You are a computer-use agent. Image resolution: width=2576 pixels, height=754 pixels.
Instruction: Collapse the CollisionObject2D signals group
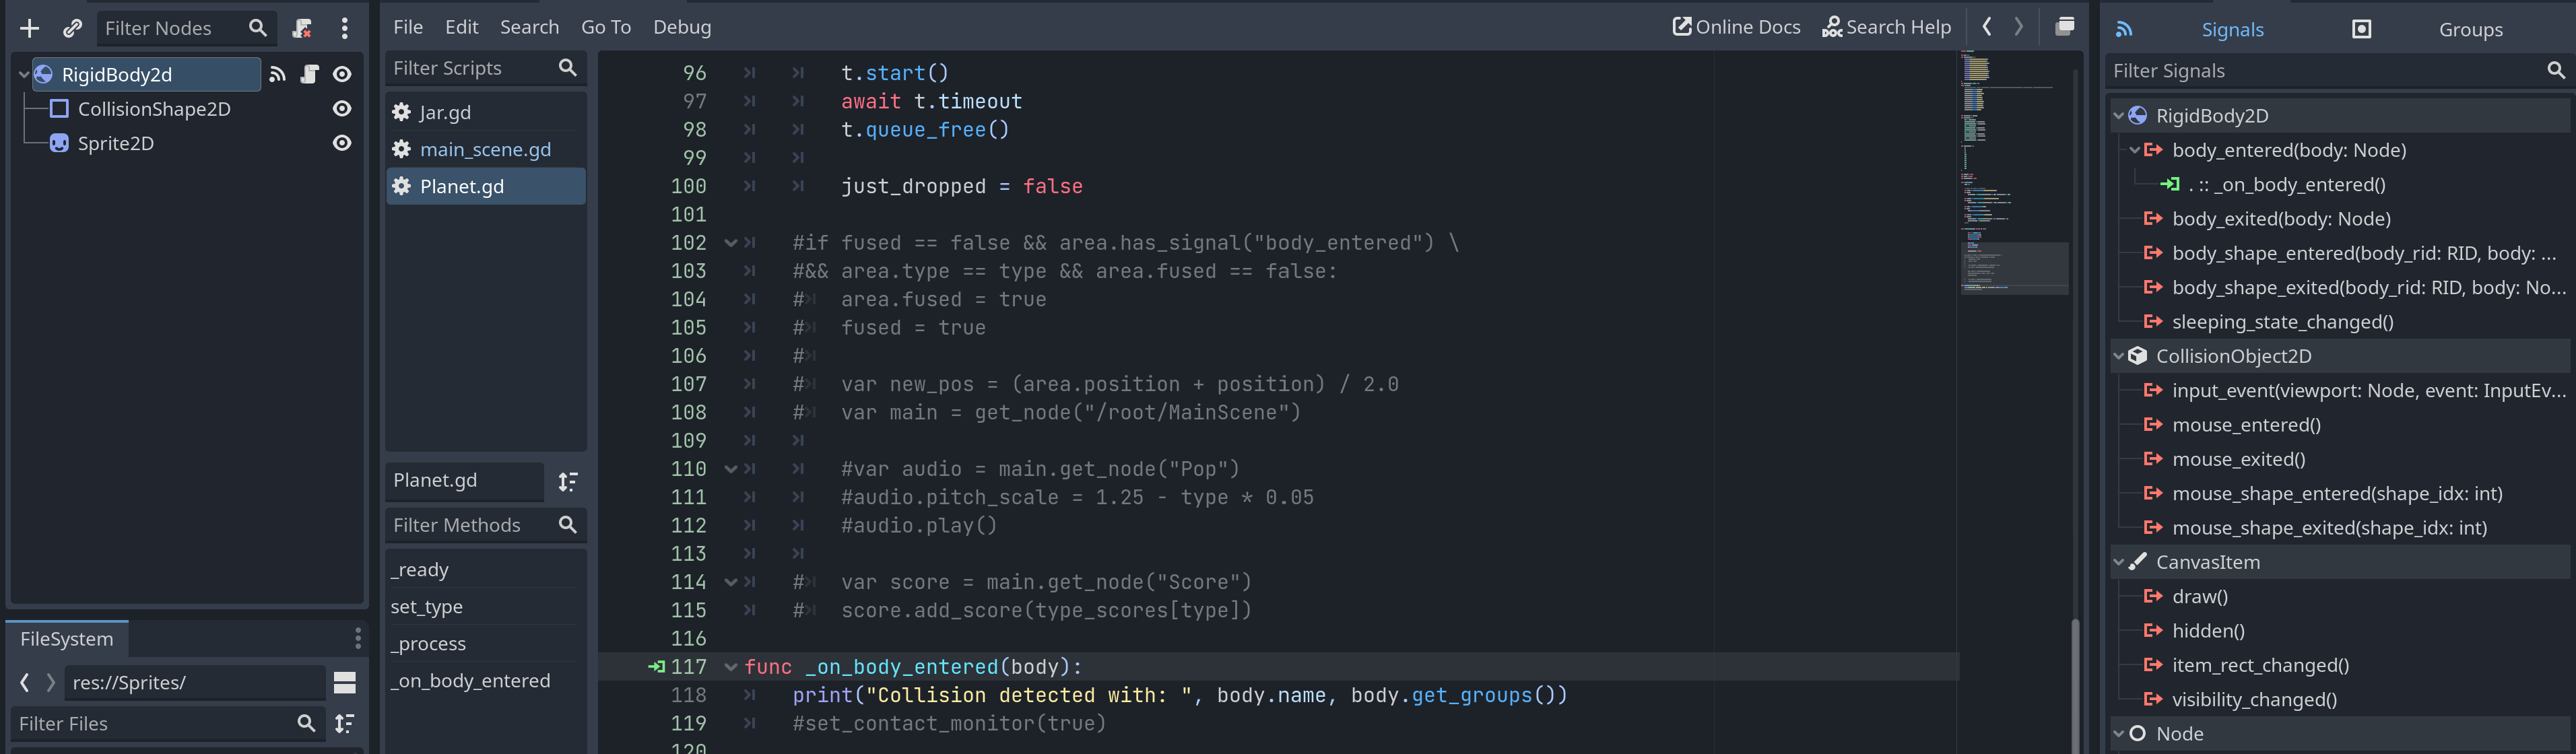2119,356
